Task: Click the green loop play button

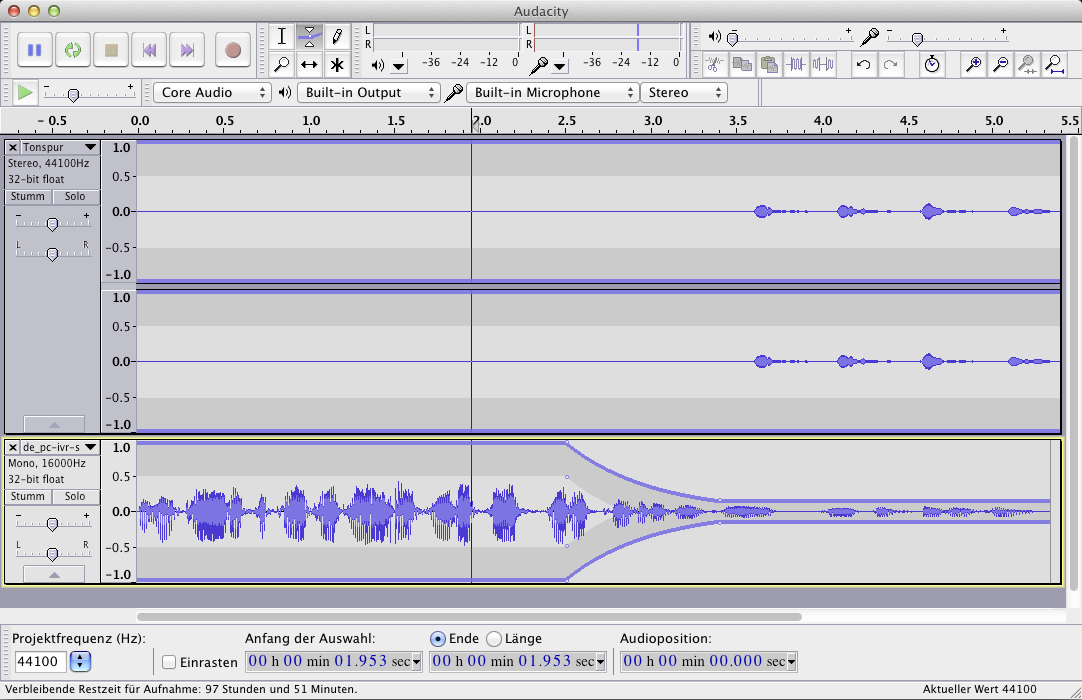Action: 72,50
